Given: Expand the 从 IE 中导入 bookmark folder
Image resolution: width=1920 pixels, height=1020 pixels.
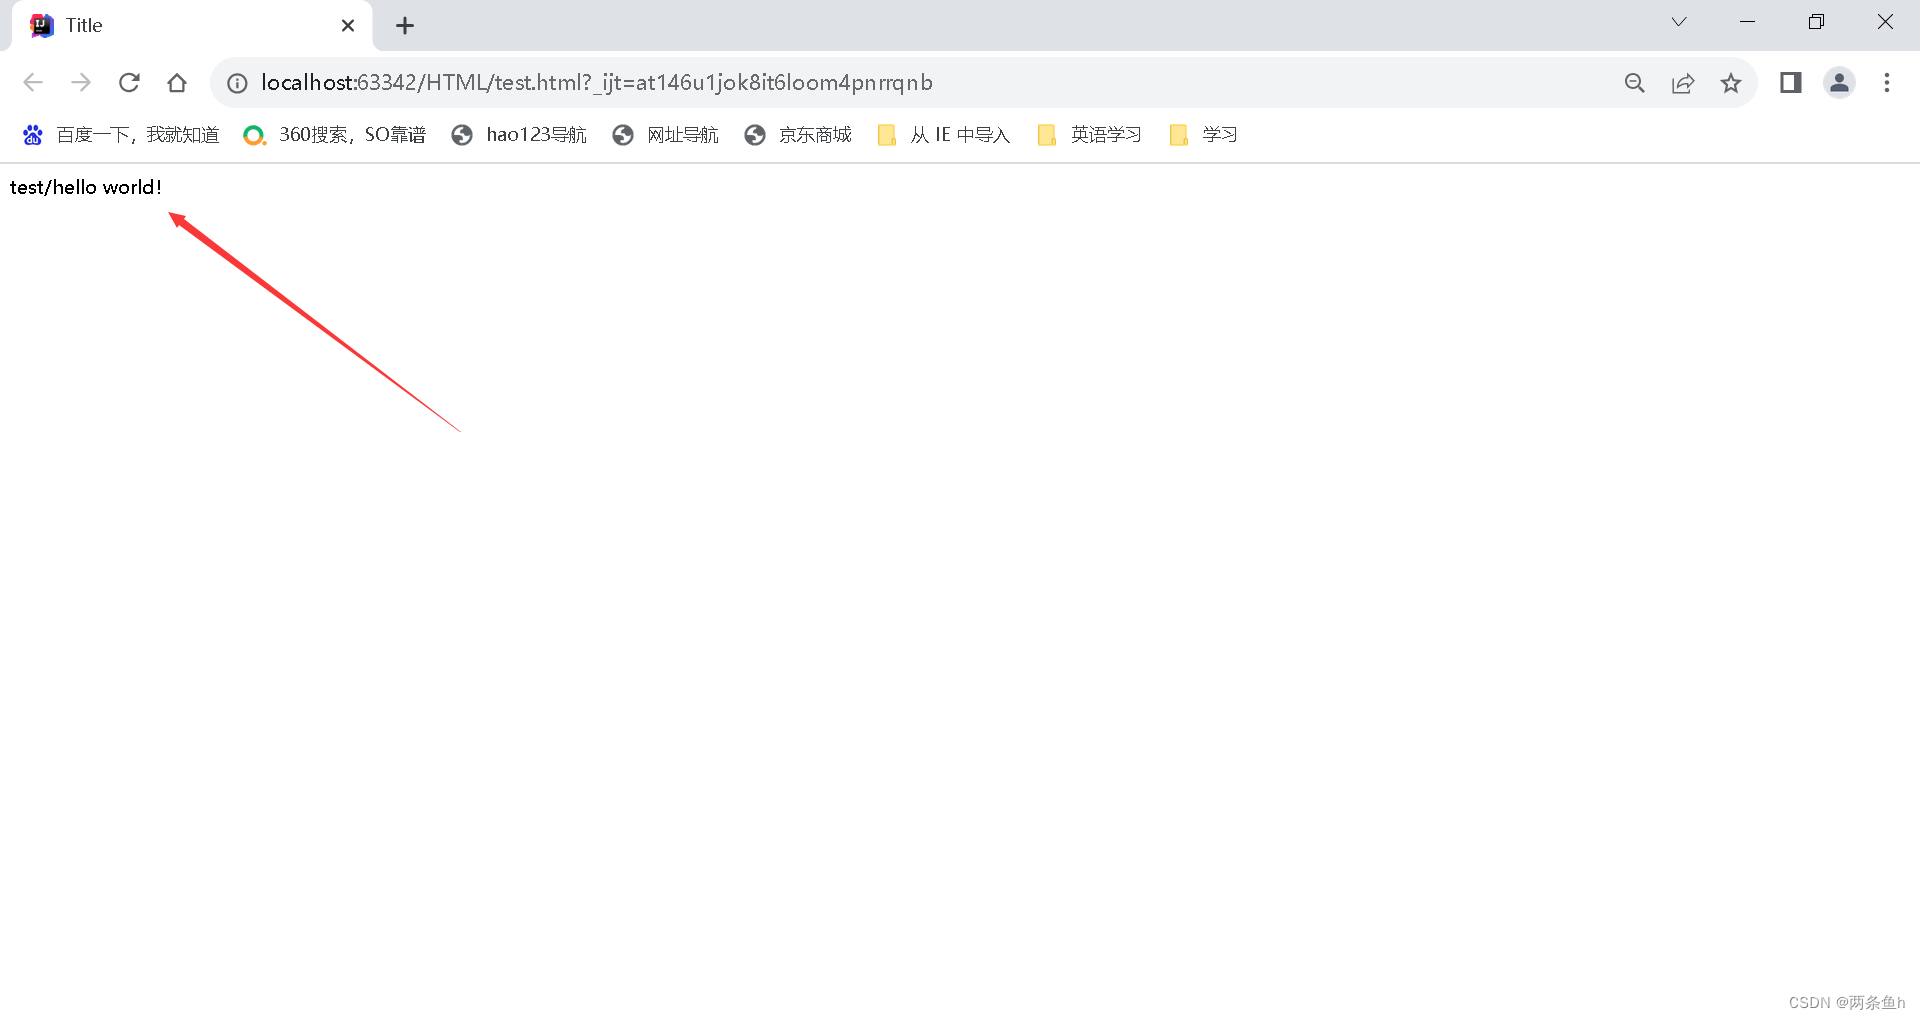Looking at the screenshot, I should pos(944,135).
